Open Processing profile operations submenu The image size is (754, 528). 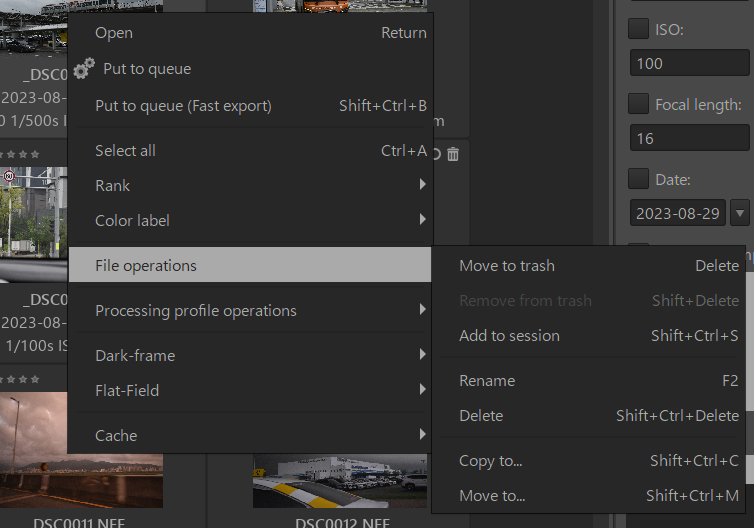tap(250, 310)
